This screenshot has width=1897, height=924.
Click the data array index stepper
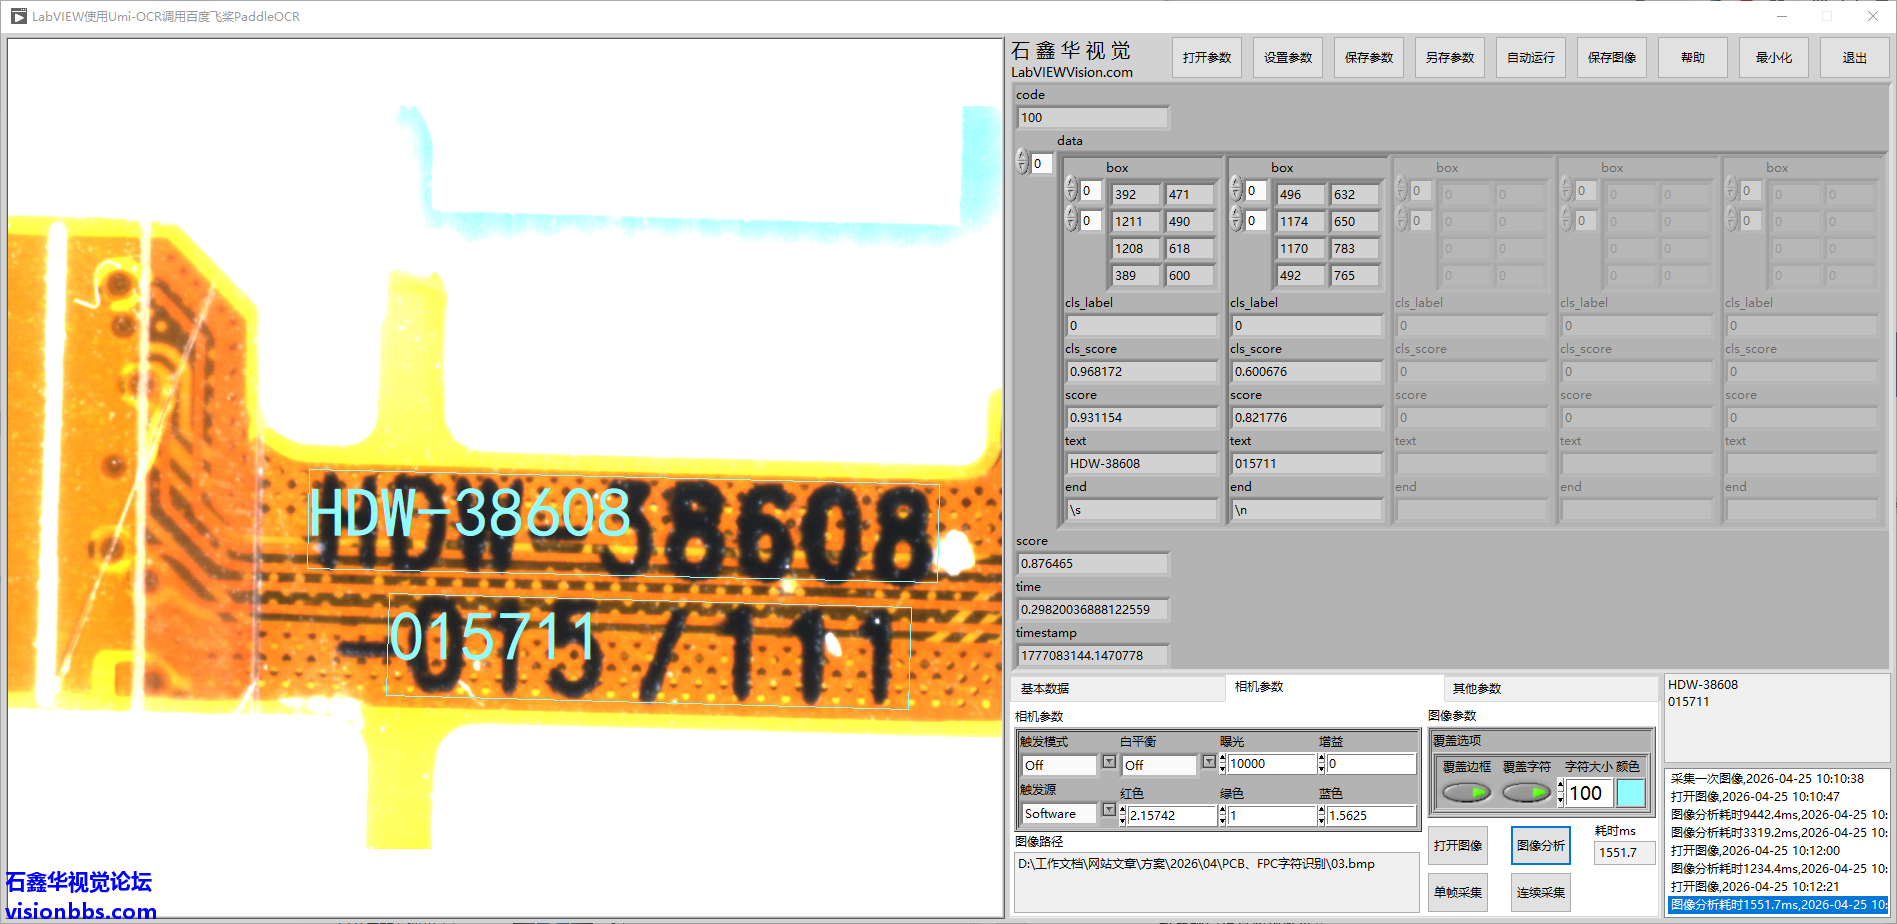pos(1022,162)
